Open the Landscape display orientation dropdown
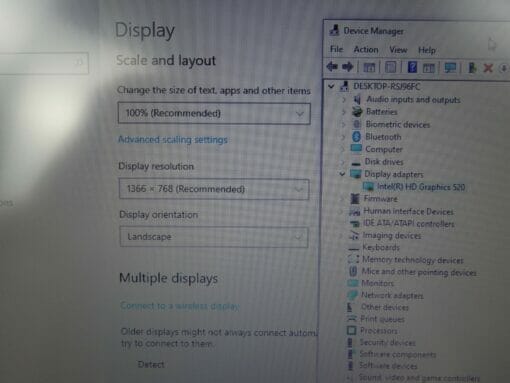 point(214,237)
